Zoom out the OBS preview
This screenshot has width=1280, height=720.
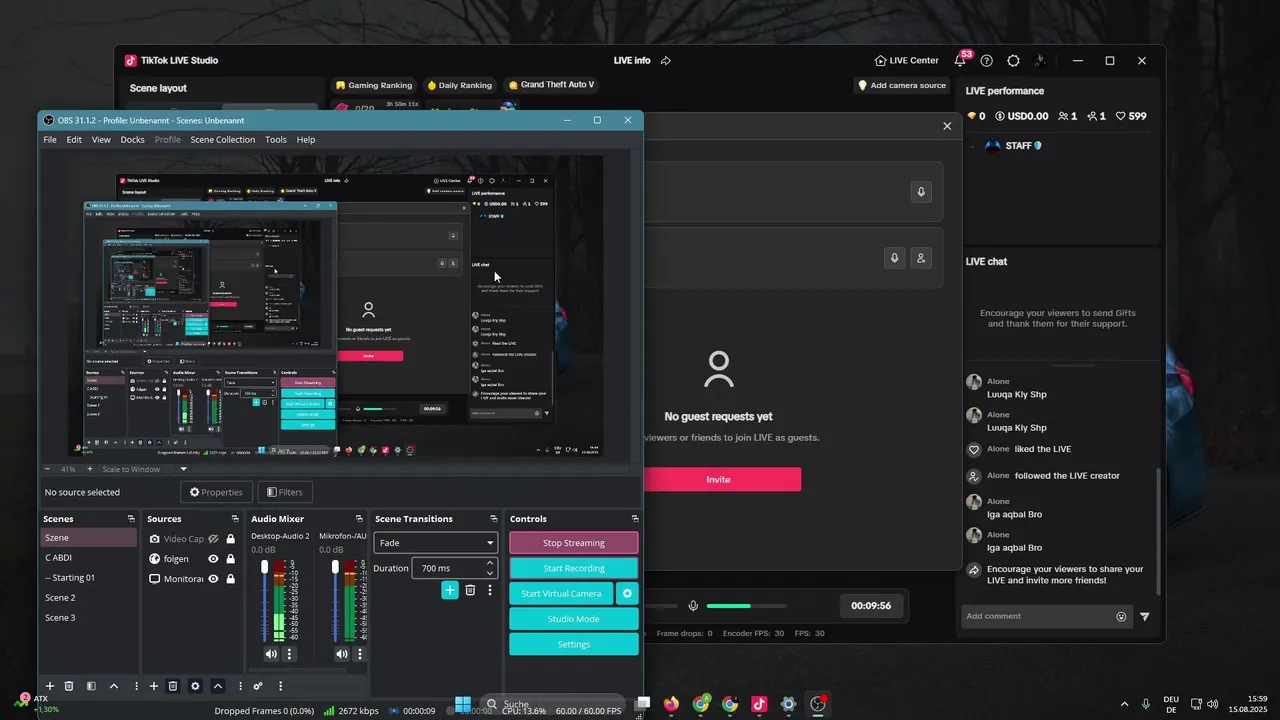(47, 469)
